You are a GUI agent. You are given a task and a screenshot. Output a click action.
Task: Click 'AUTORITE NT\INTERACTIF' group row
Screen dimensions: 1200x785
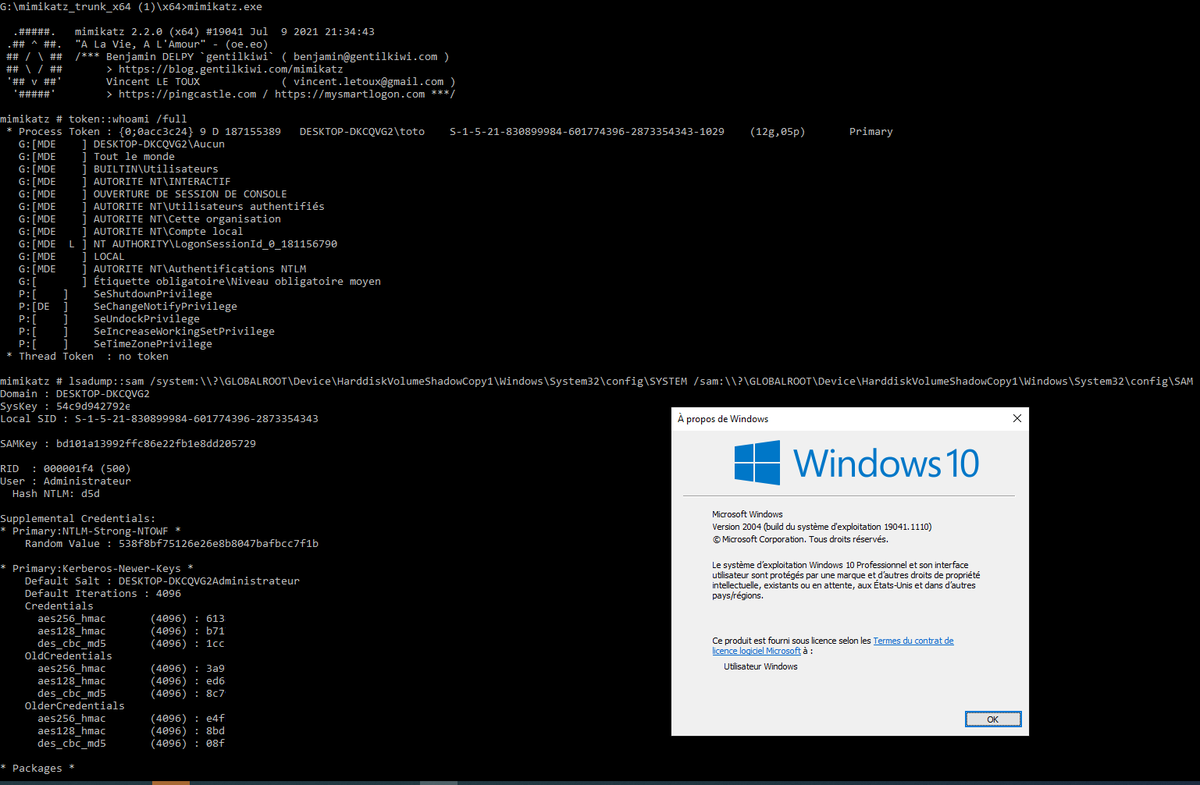point(125,182)
